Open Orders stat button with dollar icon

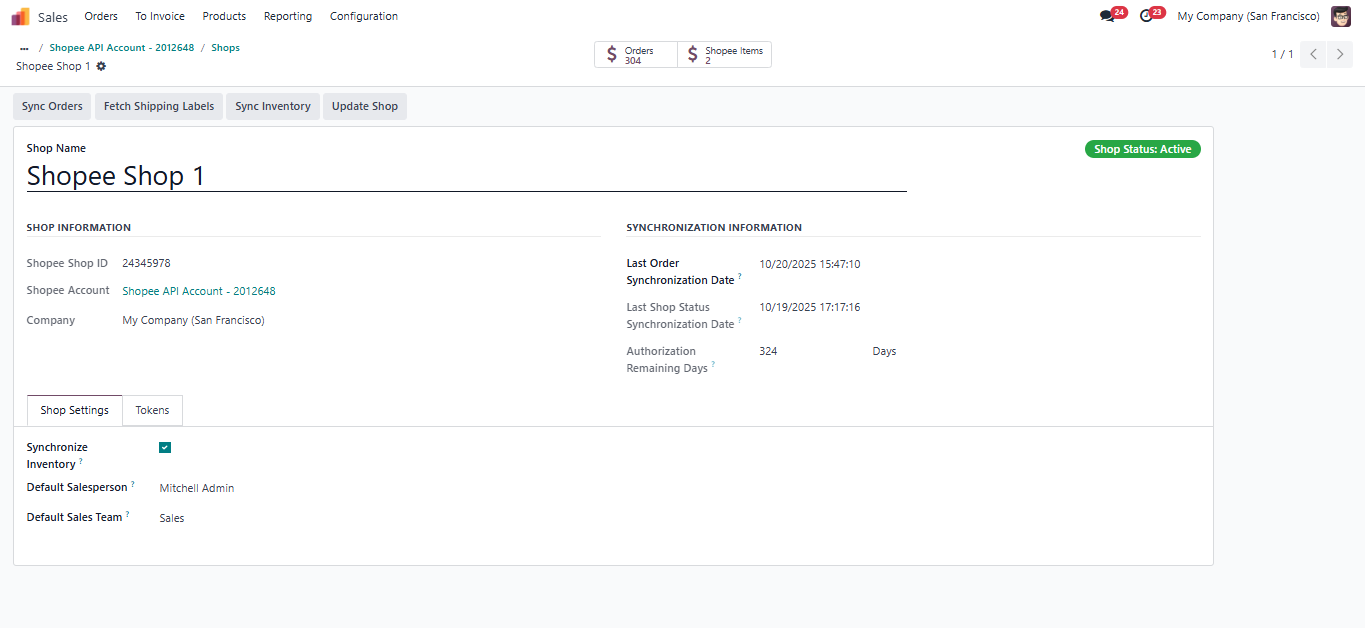click(636, 55)
